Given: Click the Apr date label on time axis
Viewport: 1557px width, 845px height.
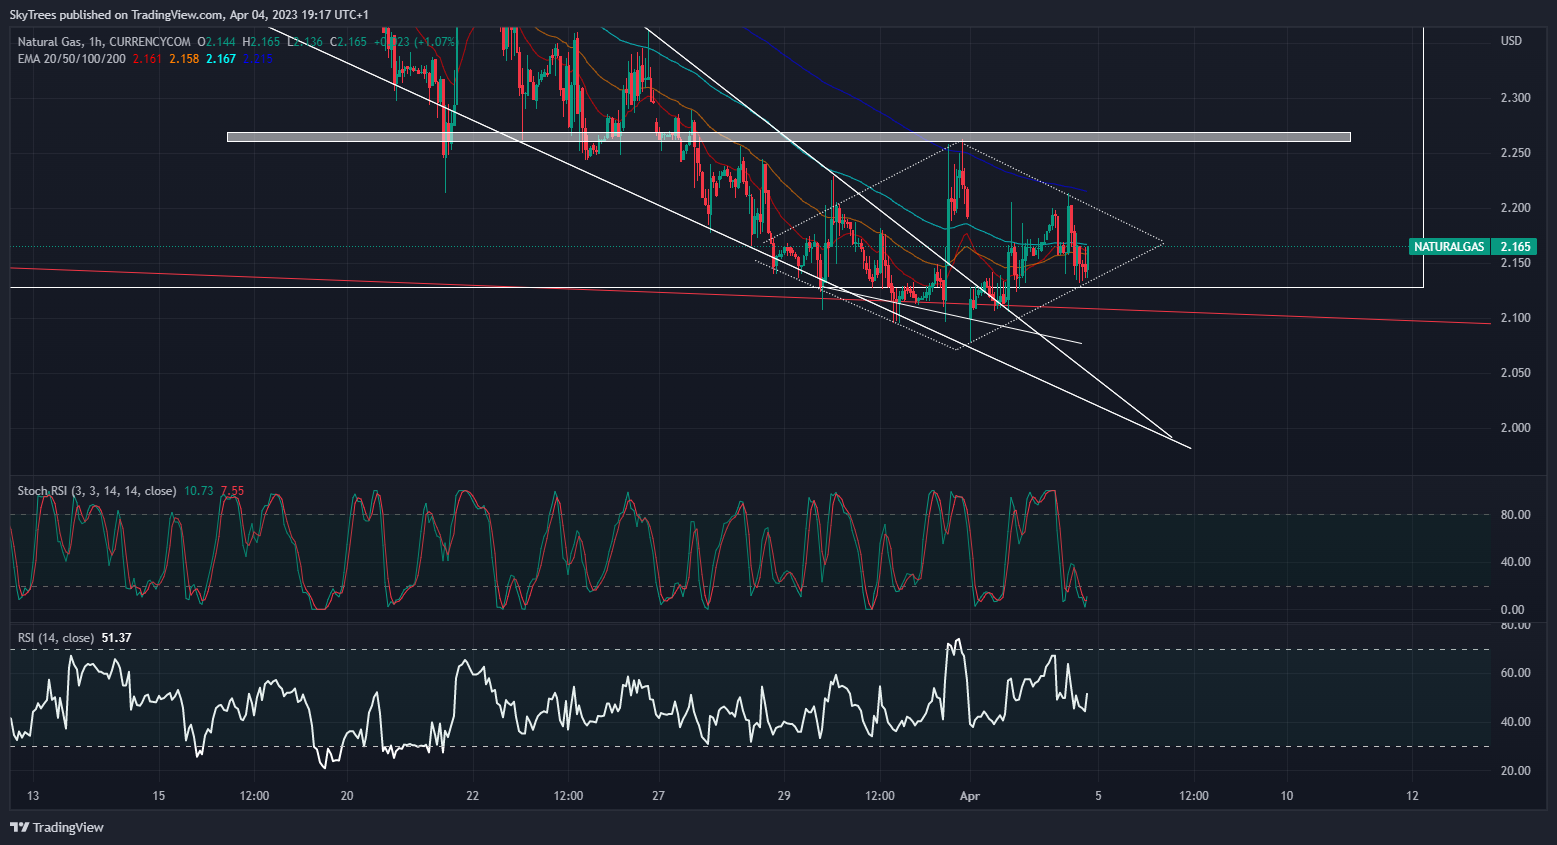Looking at the screenshot, I should pyautogui.click(x=969, y=796).
